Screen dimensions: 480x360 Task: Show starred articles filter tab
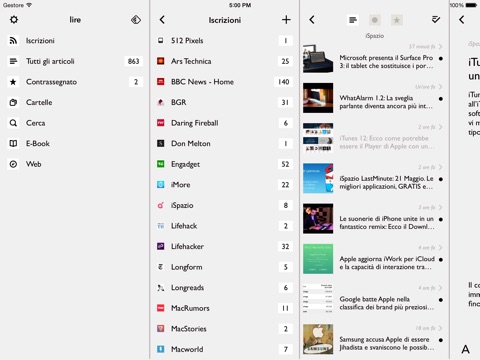397,20
